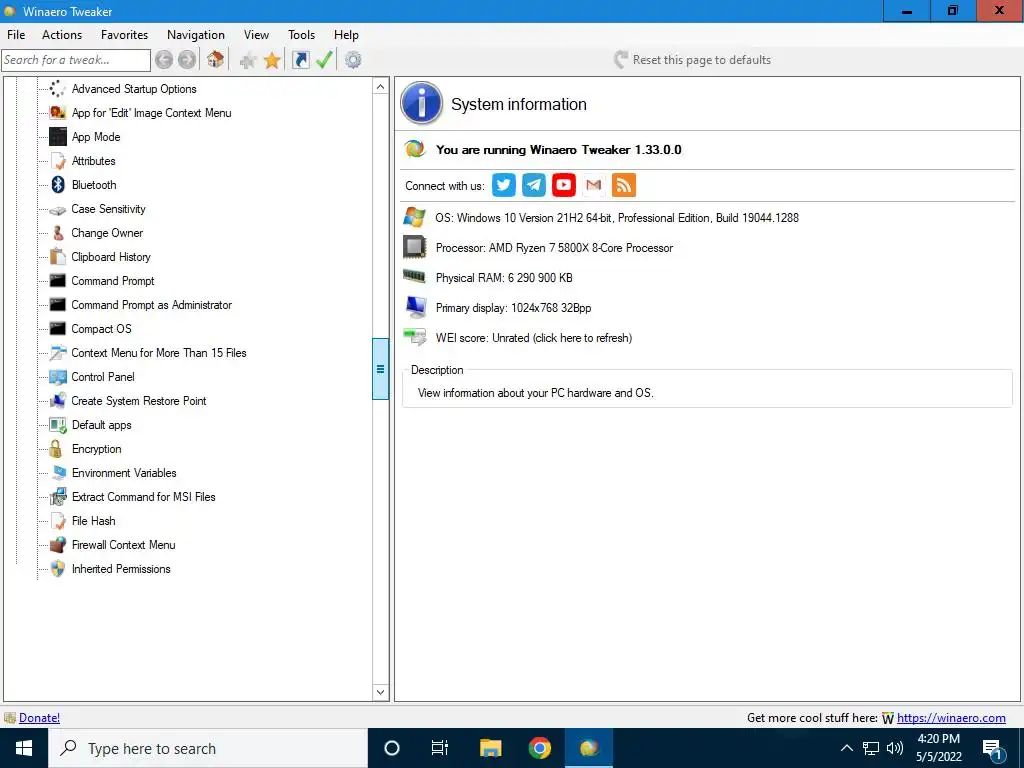Click Reset this page to defaults
The height and width of the screenshot is (768, 1024).
pyautogui.click(x=692, y=59)
